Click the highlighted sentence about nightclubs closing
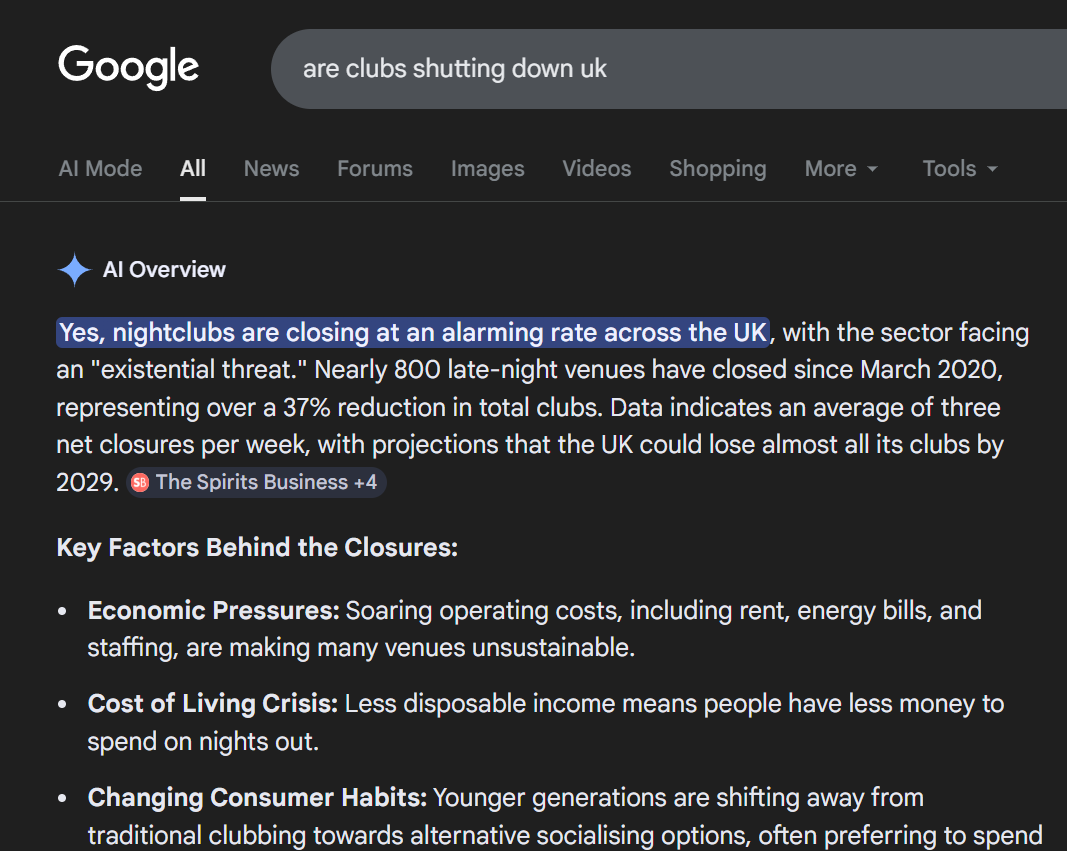 412,332
